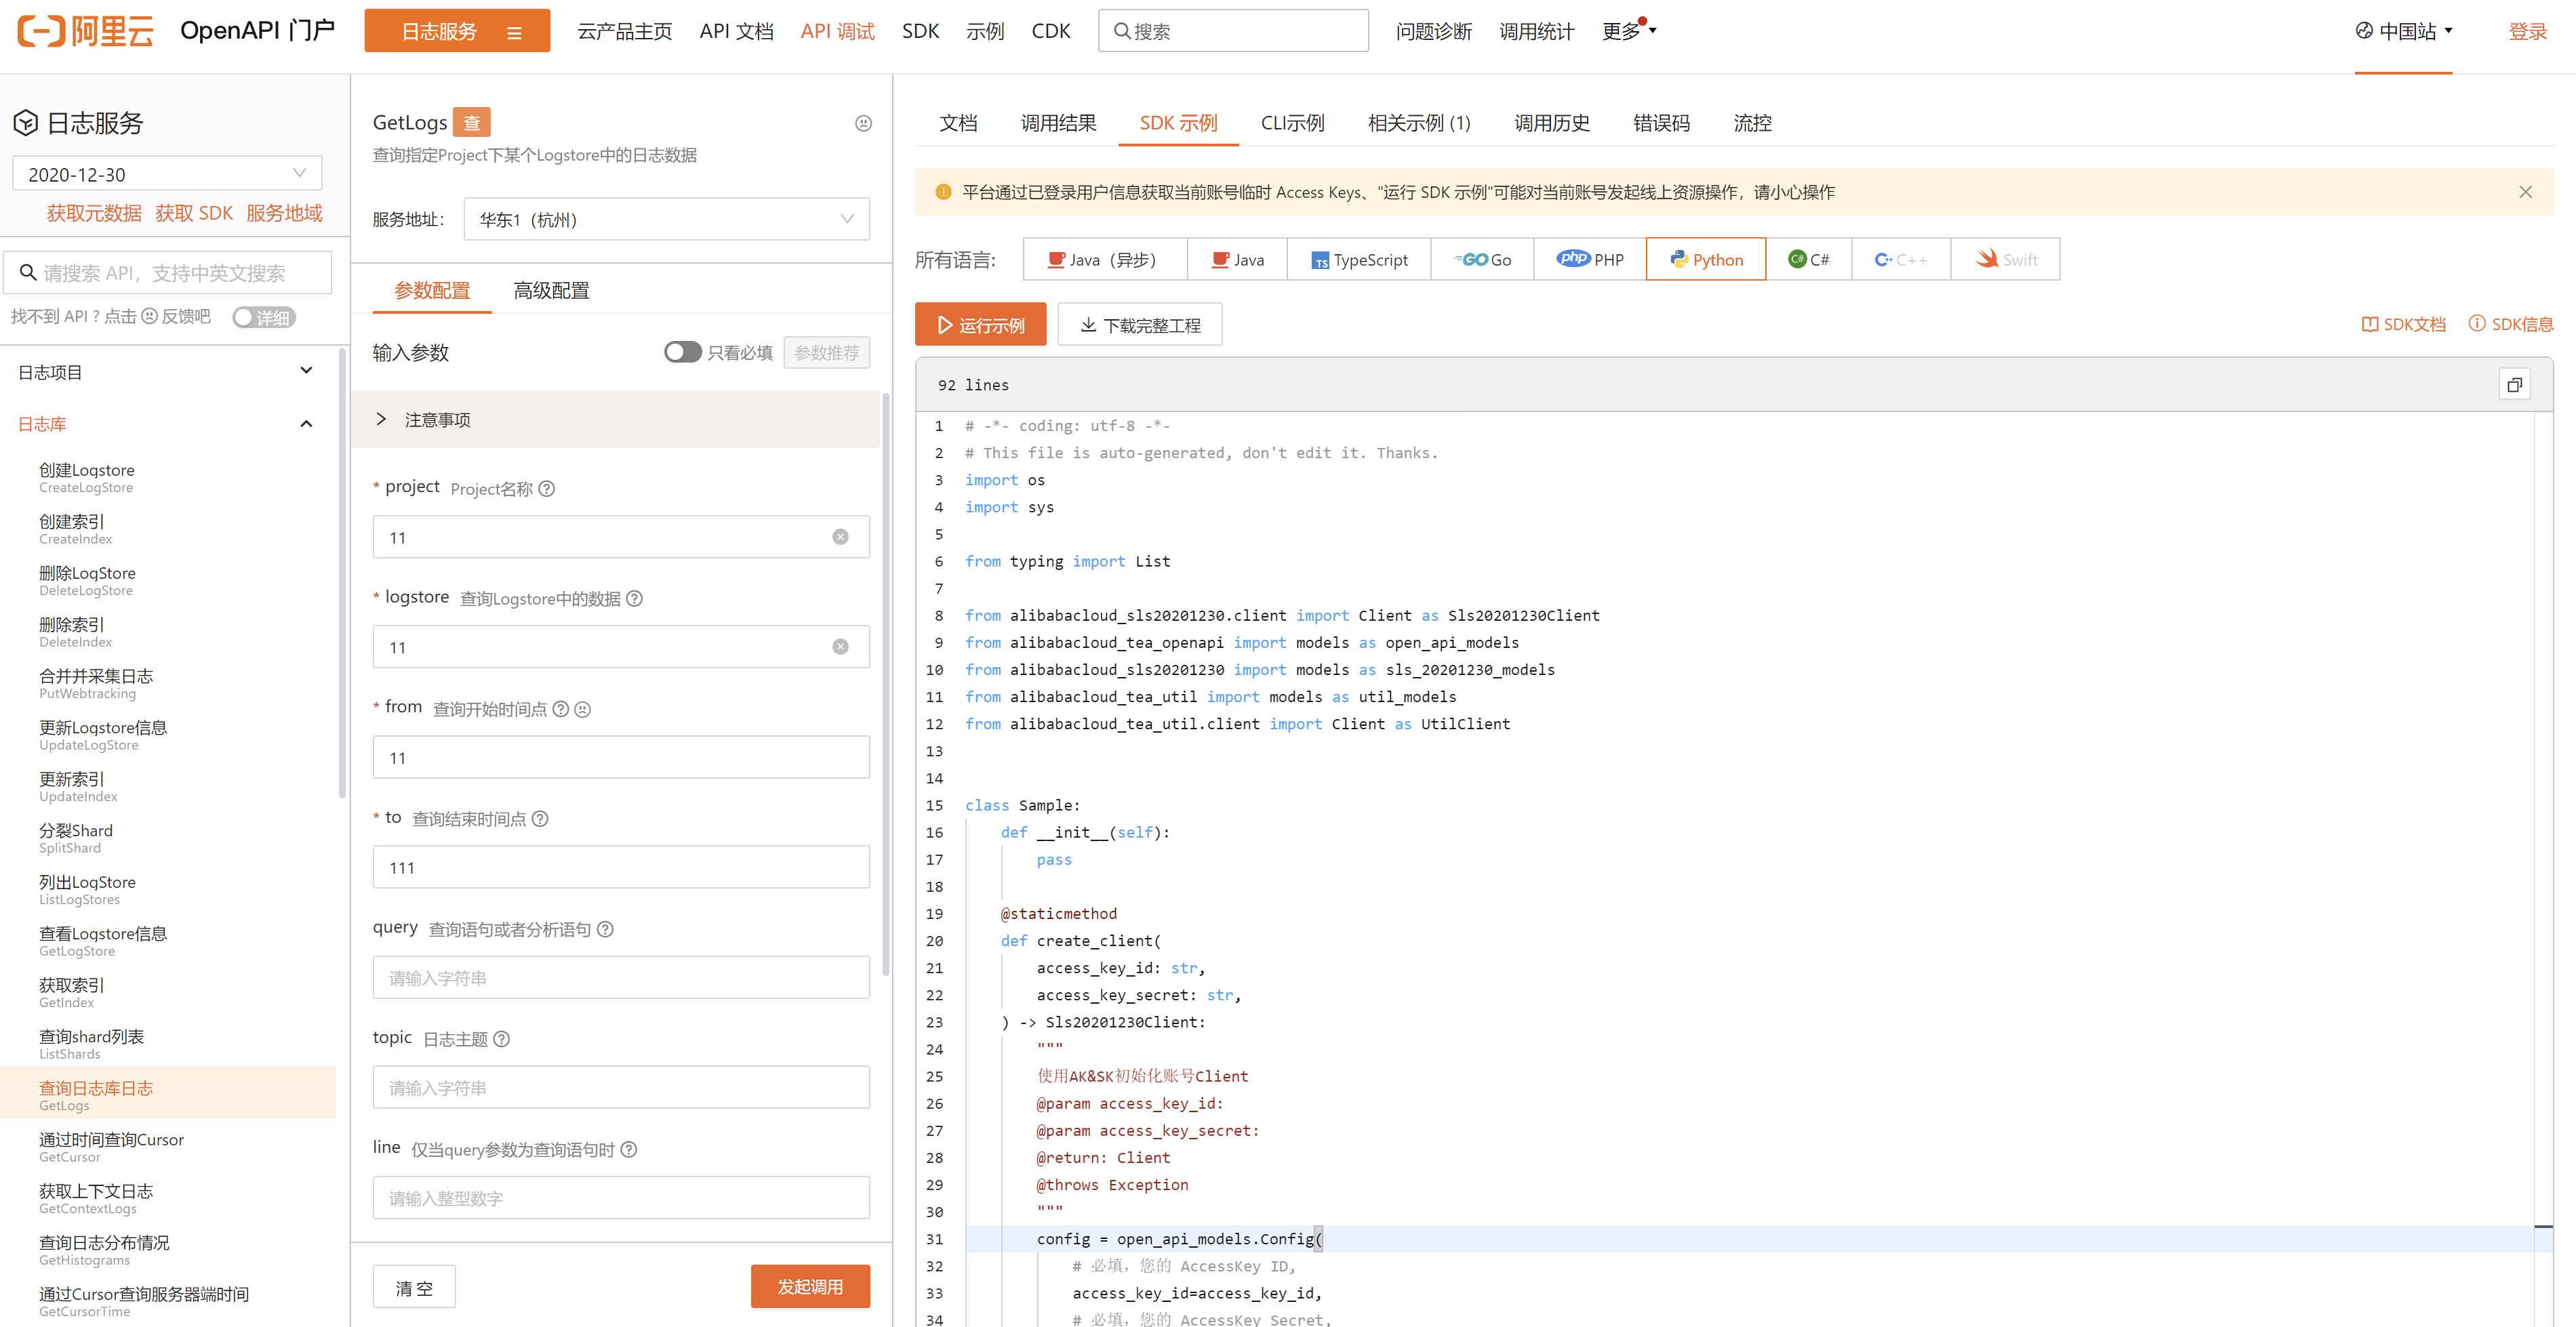Click the SDK信息 info icon link
The height and width of the screenshot is (1327, 2576).
tap(2510, 324)
